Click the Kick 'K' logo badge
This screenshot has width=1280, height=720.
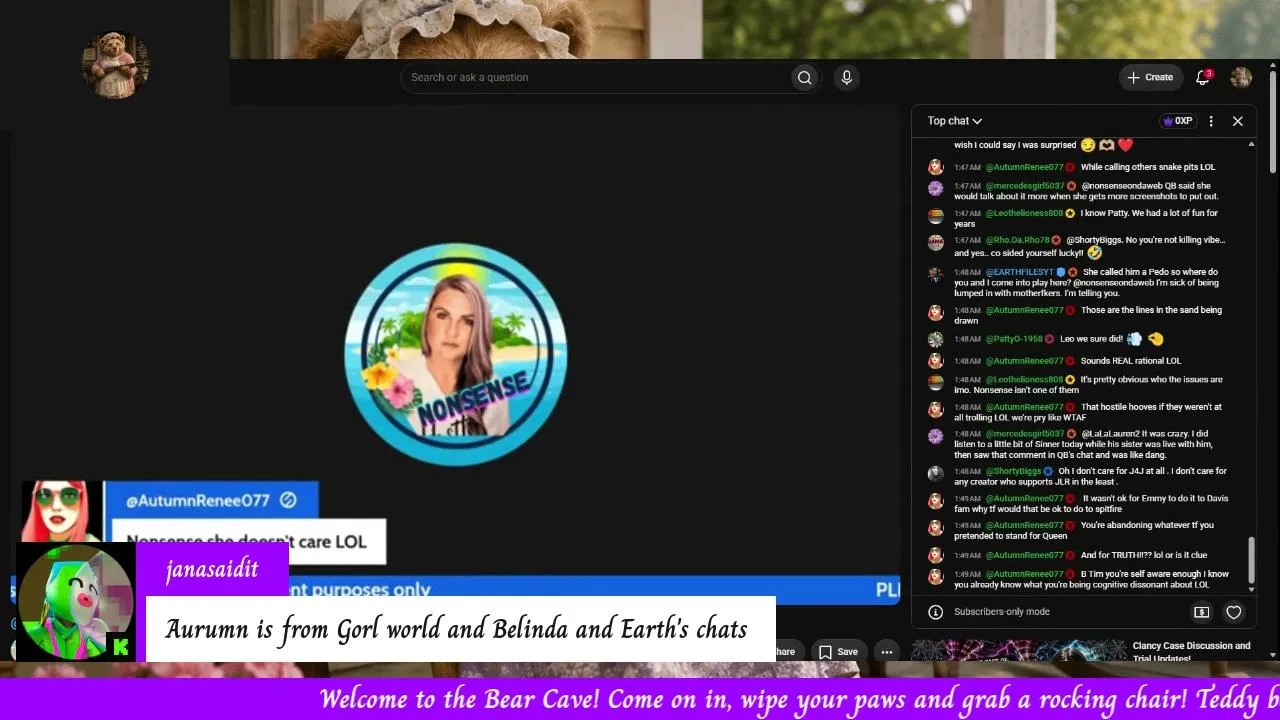(120, 647)
